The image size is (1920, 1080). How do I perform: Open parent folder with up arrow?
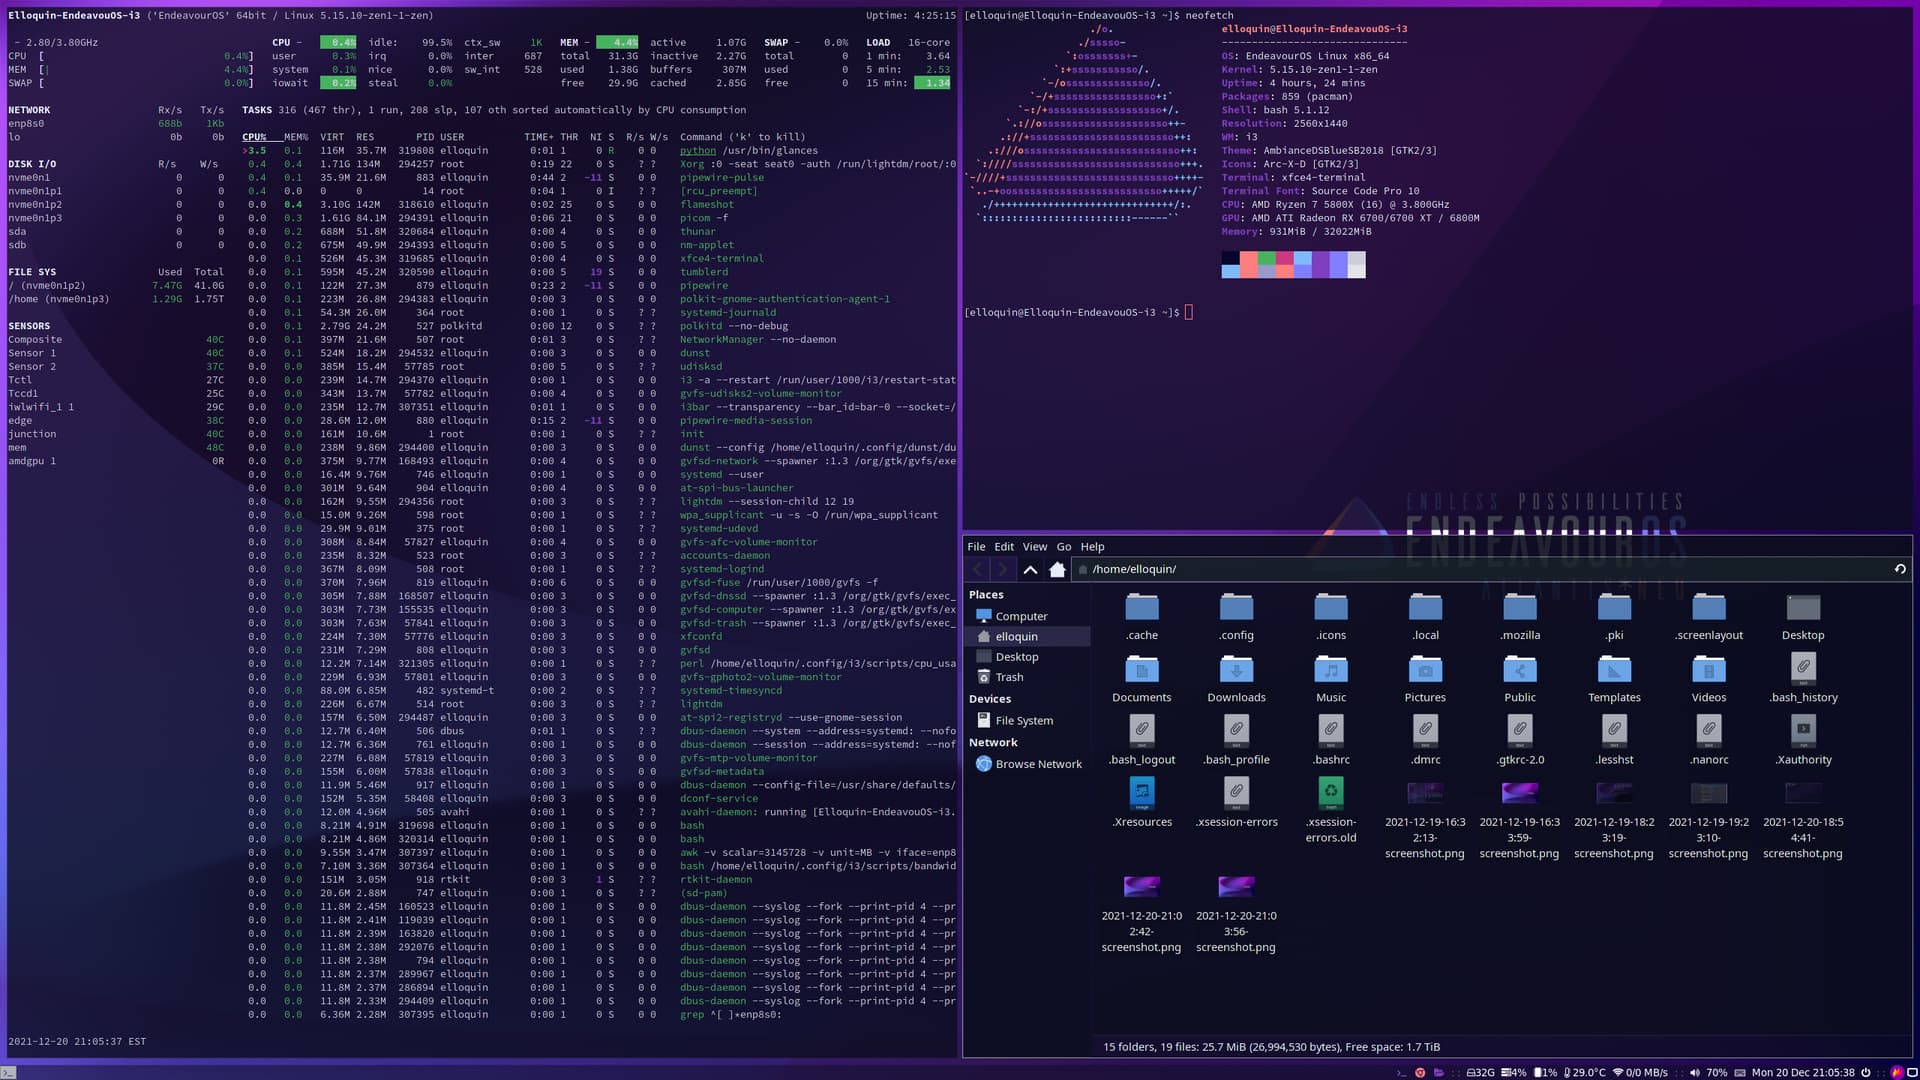[1030, 570]
